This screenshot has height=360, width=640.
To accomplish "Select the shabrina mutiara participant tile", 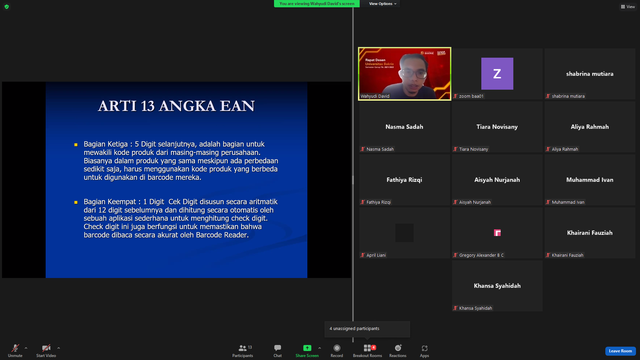I will pos(589,73).
